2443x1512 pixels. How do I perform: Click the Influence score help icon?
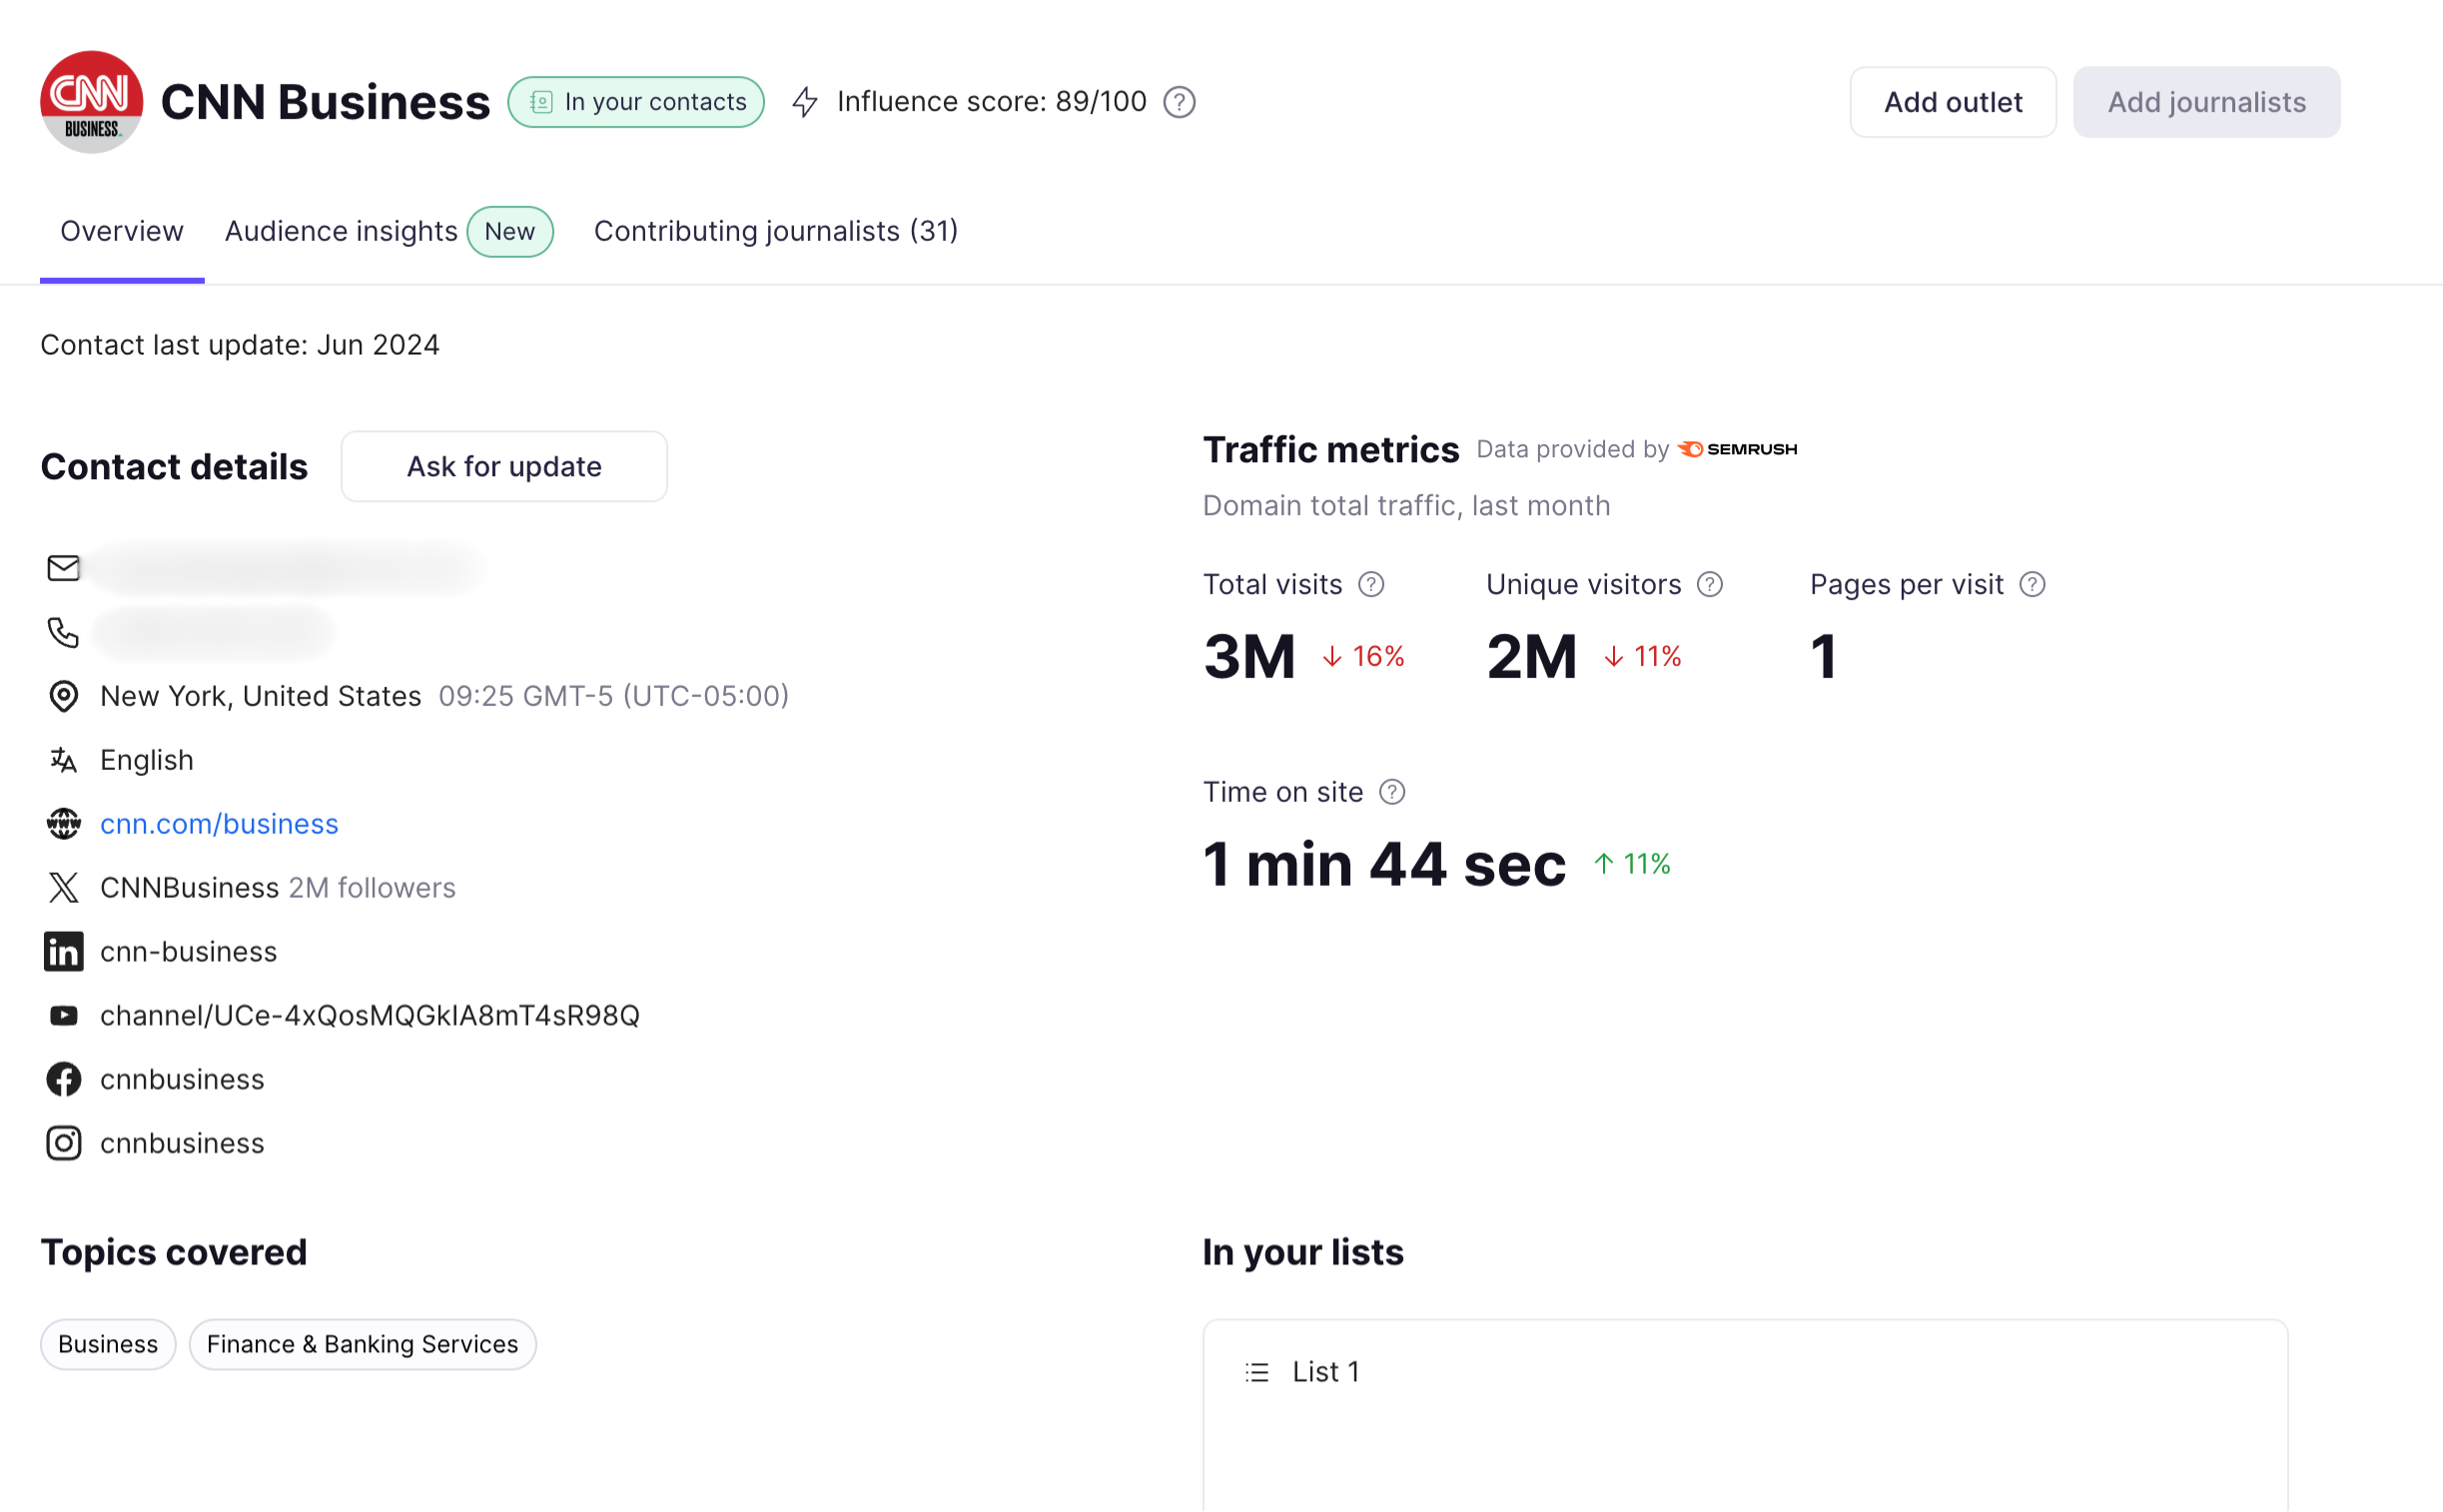coord(1179,102)
